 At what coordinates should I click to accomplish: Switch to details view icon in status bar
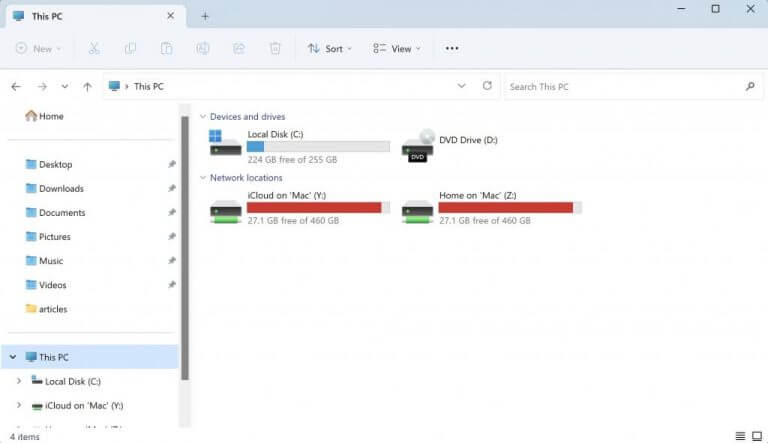tap(740, 436)
